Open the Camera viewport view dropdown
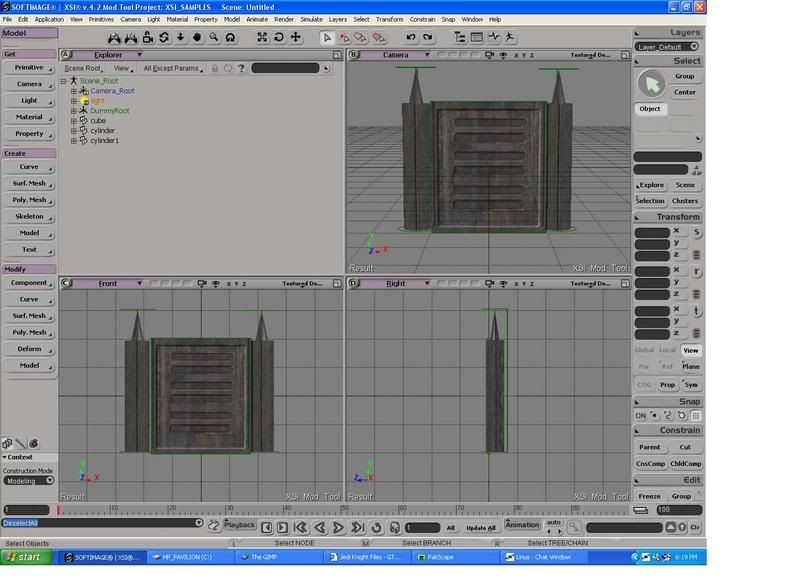 (x=427, y=55)
